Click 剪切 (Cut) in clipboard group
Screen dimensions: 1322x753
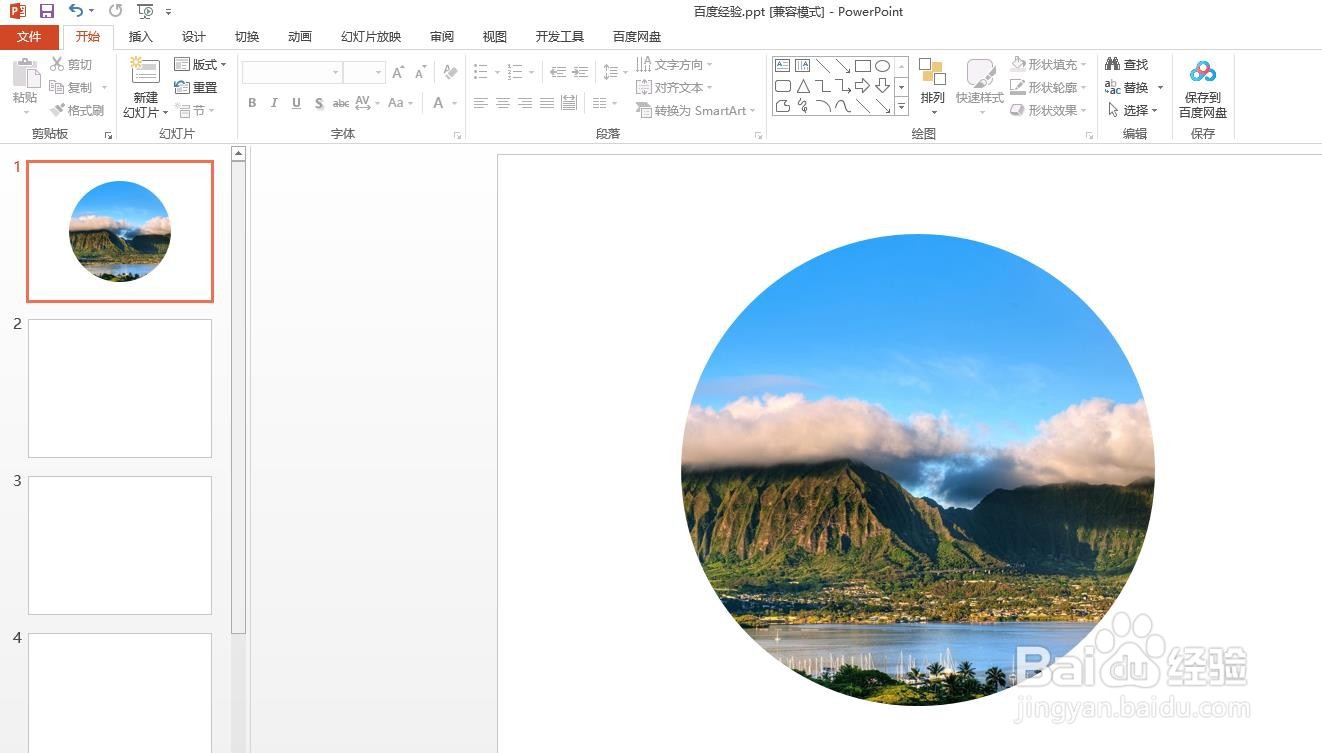[x=72, y=64]
